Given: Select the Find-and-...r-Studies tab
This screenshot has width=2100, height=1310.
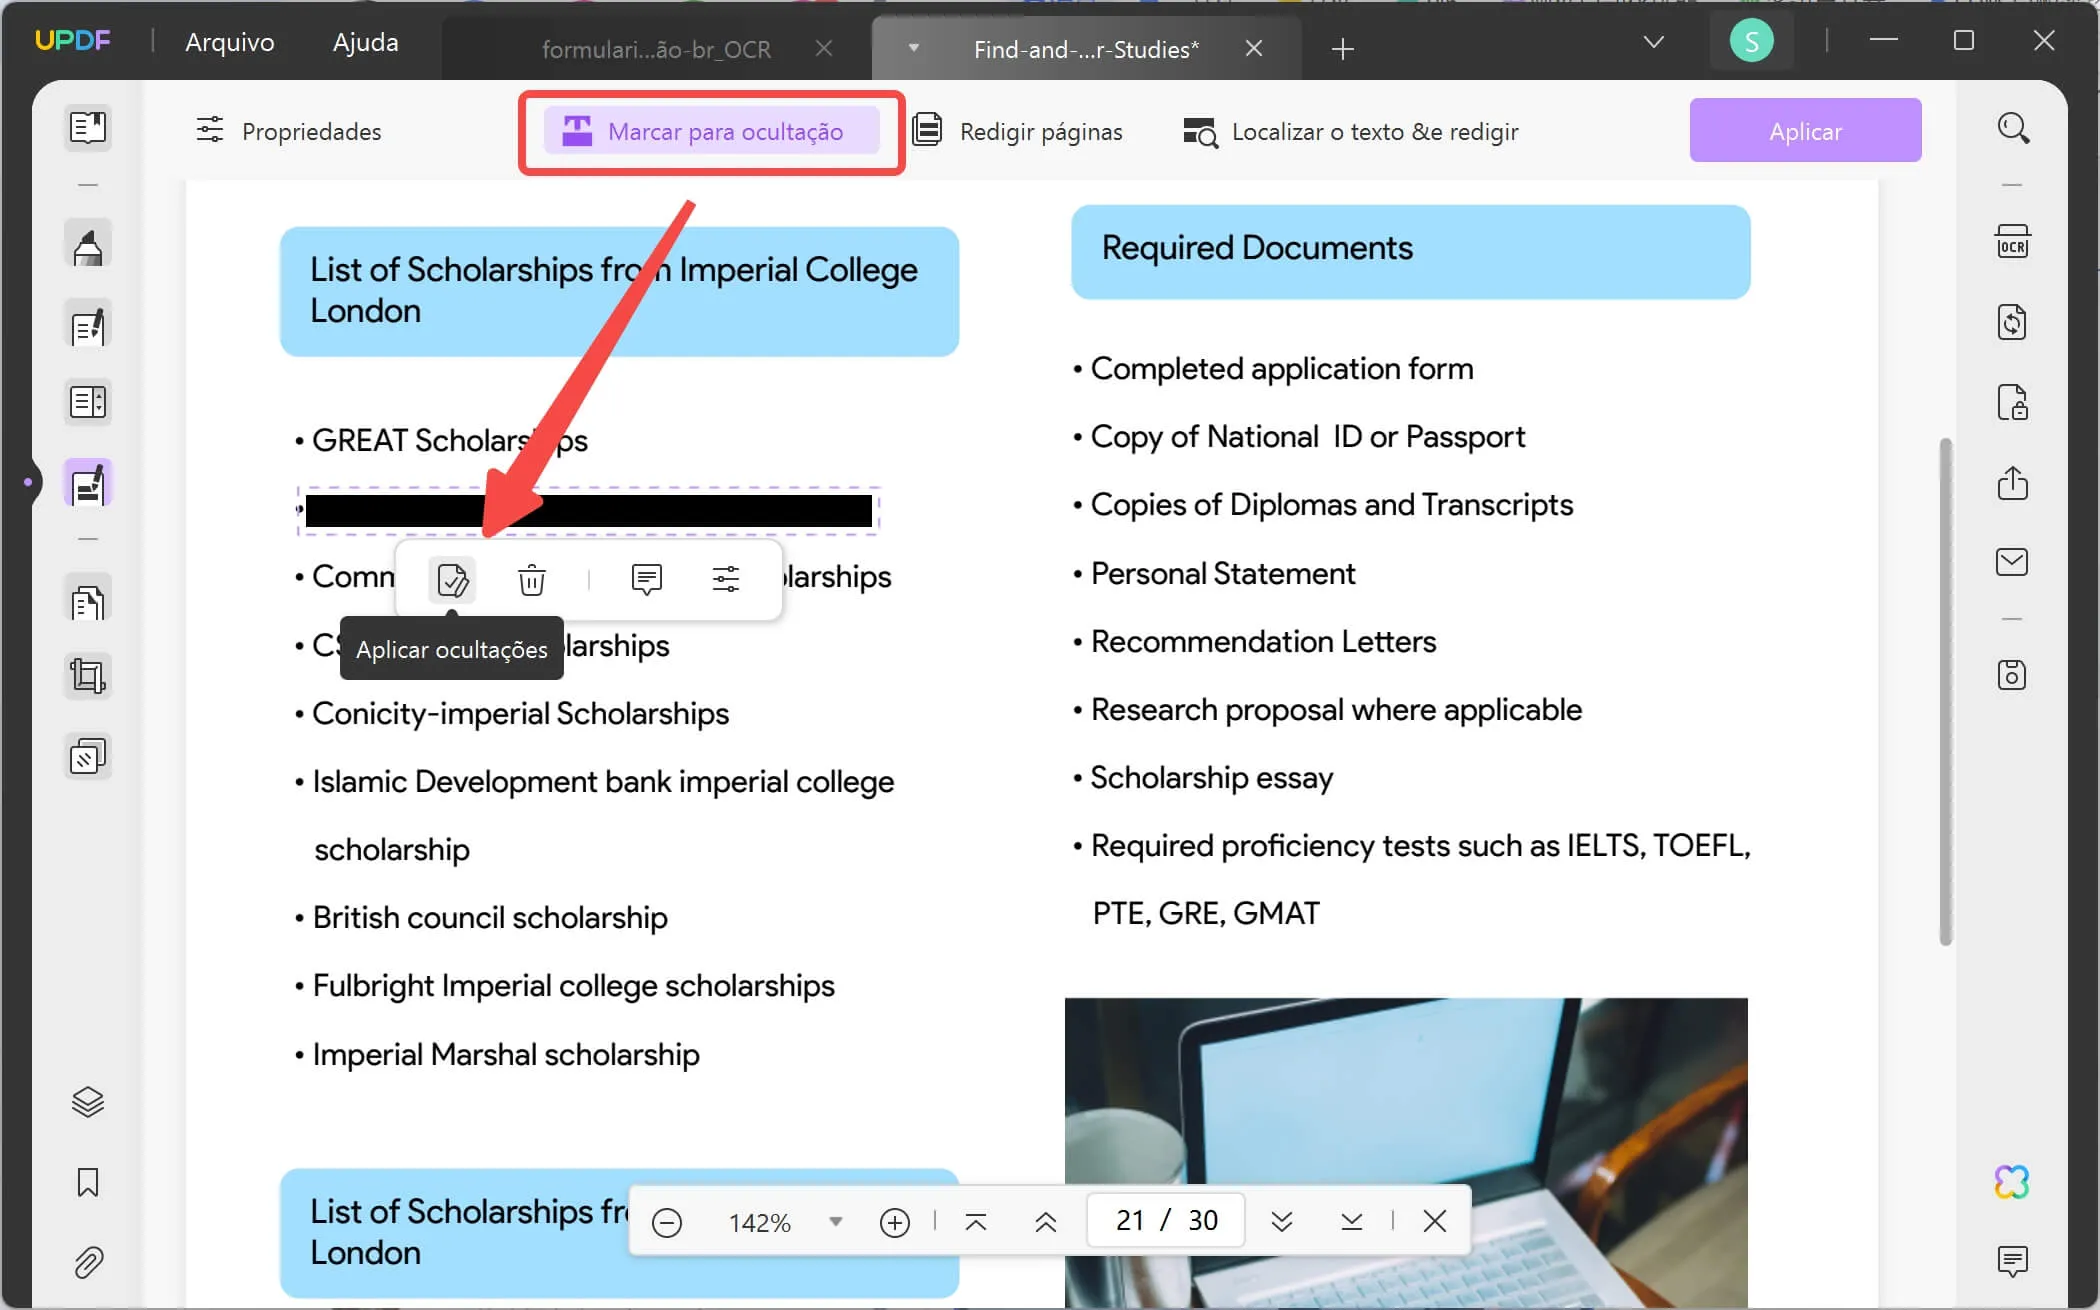Looking at the screenshot, I should click(1086, 49).
